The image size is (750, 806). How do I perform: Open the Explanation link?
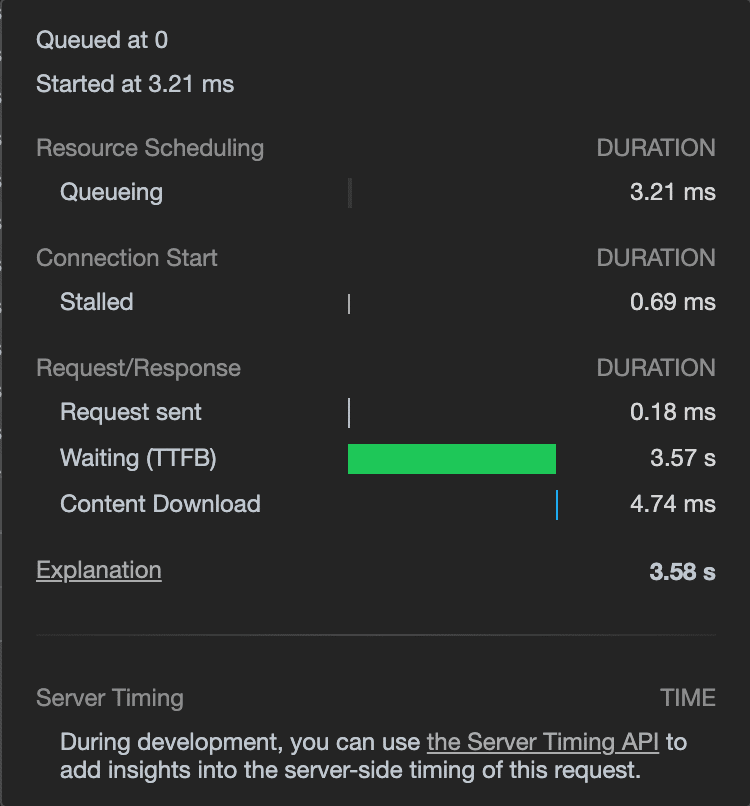(98, 570)
